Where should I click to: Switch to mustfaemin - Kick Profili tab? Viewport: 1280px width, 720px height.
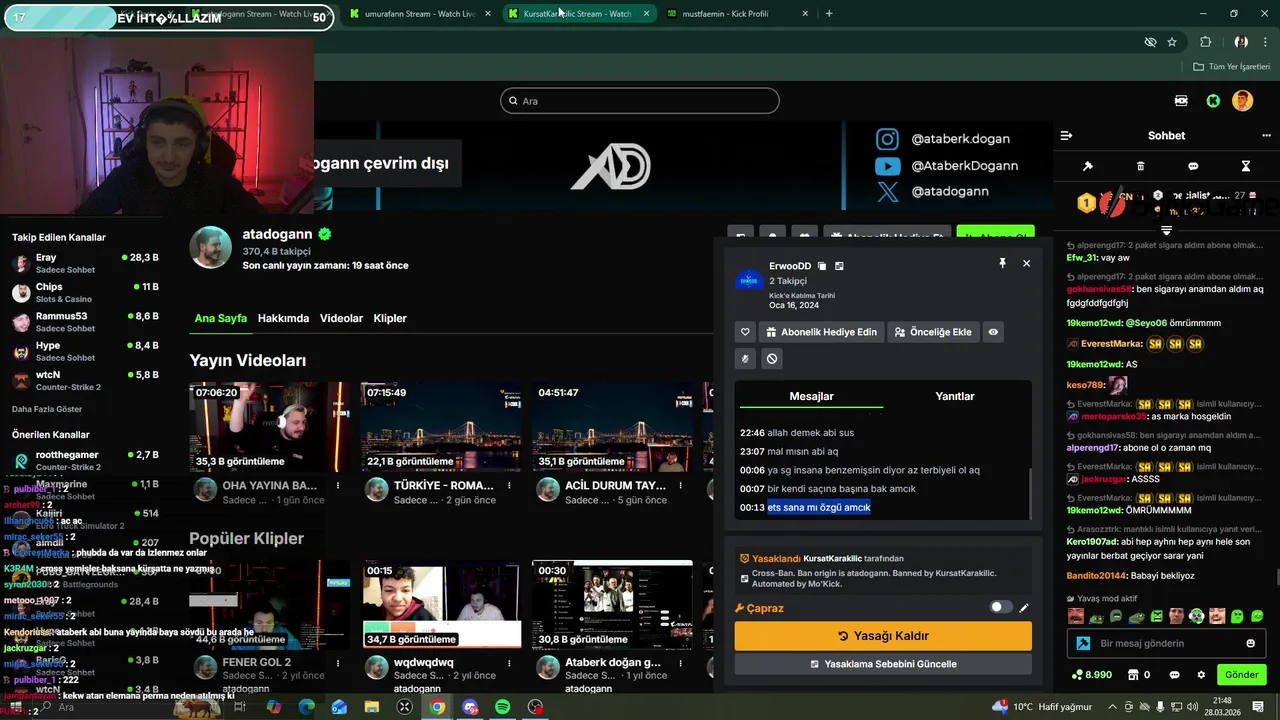point(737,14)
